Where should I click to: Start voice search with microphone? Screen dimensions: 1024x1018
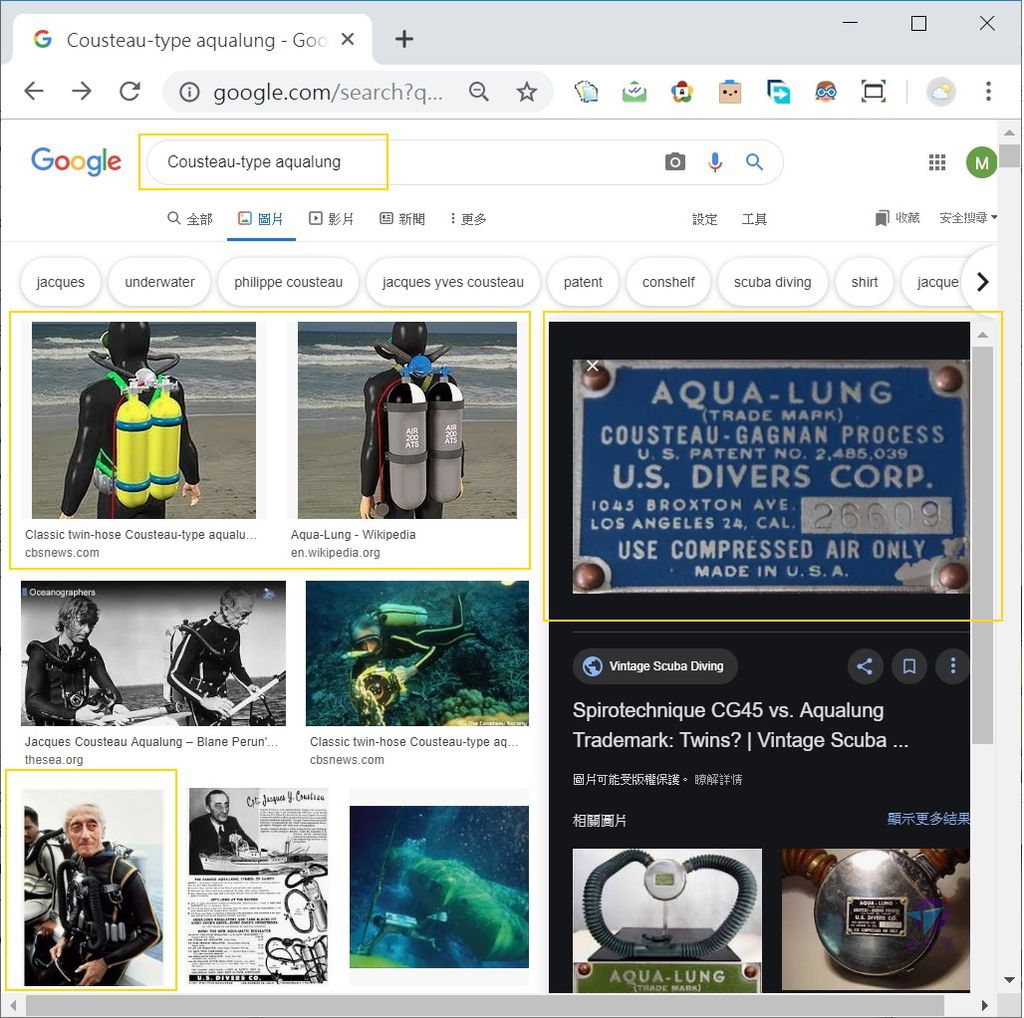coord(715,162)
